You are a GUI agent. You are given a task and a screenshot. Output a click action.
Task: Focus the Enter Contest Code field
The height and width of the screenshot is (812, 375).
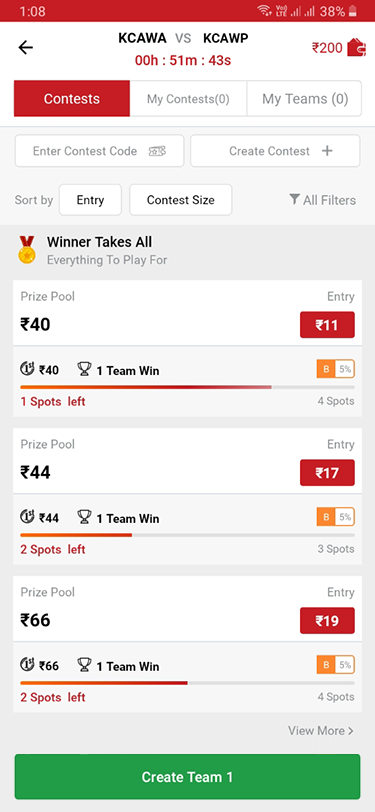point(99,151)
